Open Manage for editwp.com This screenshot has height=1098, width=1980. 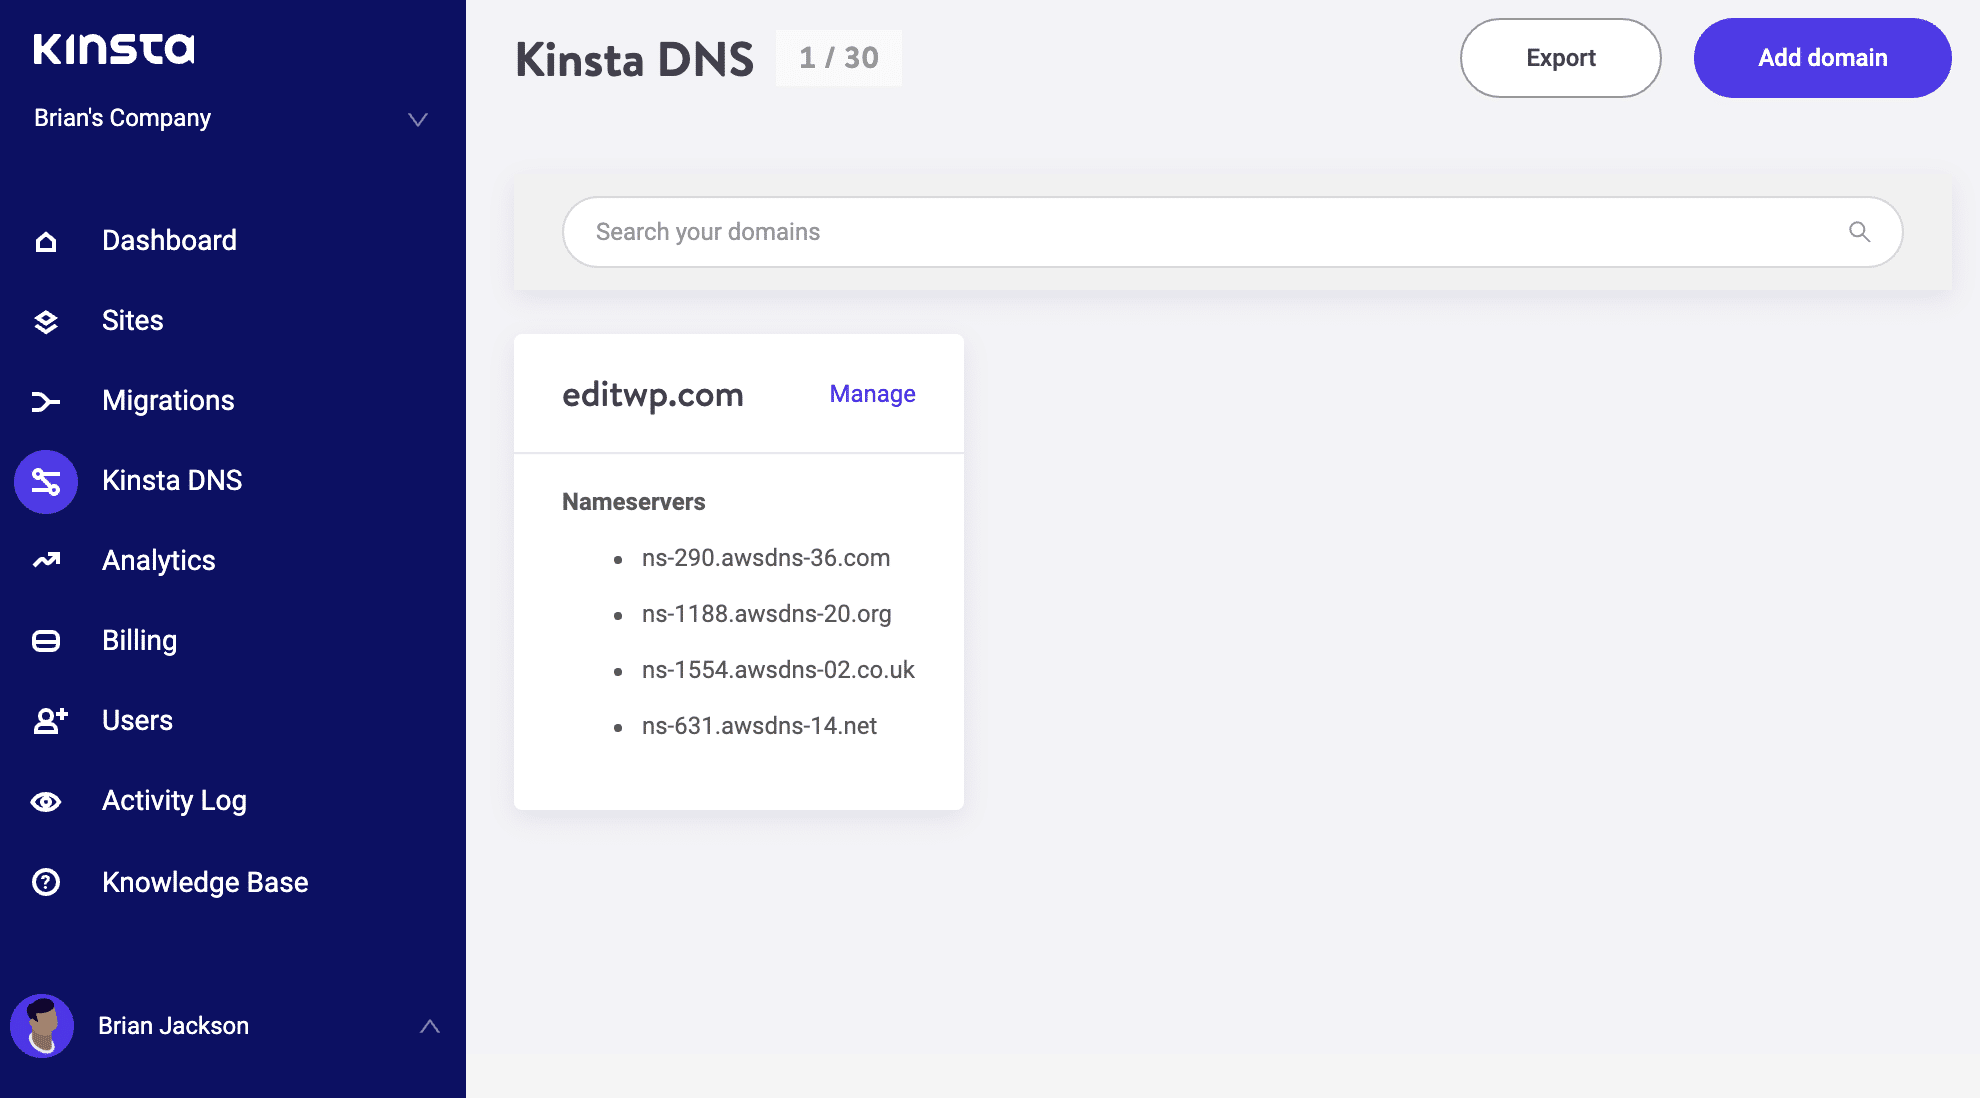point(871,394)
